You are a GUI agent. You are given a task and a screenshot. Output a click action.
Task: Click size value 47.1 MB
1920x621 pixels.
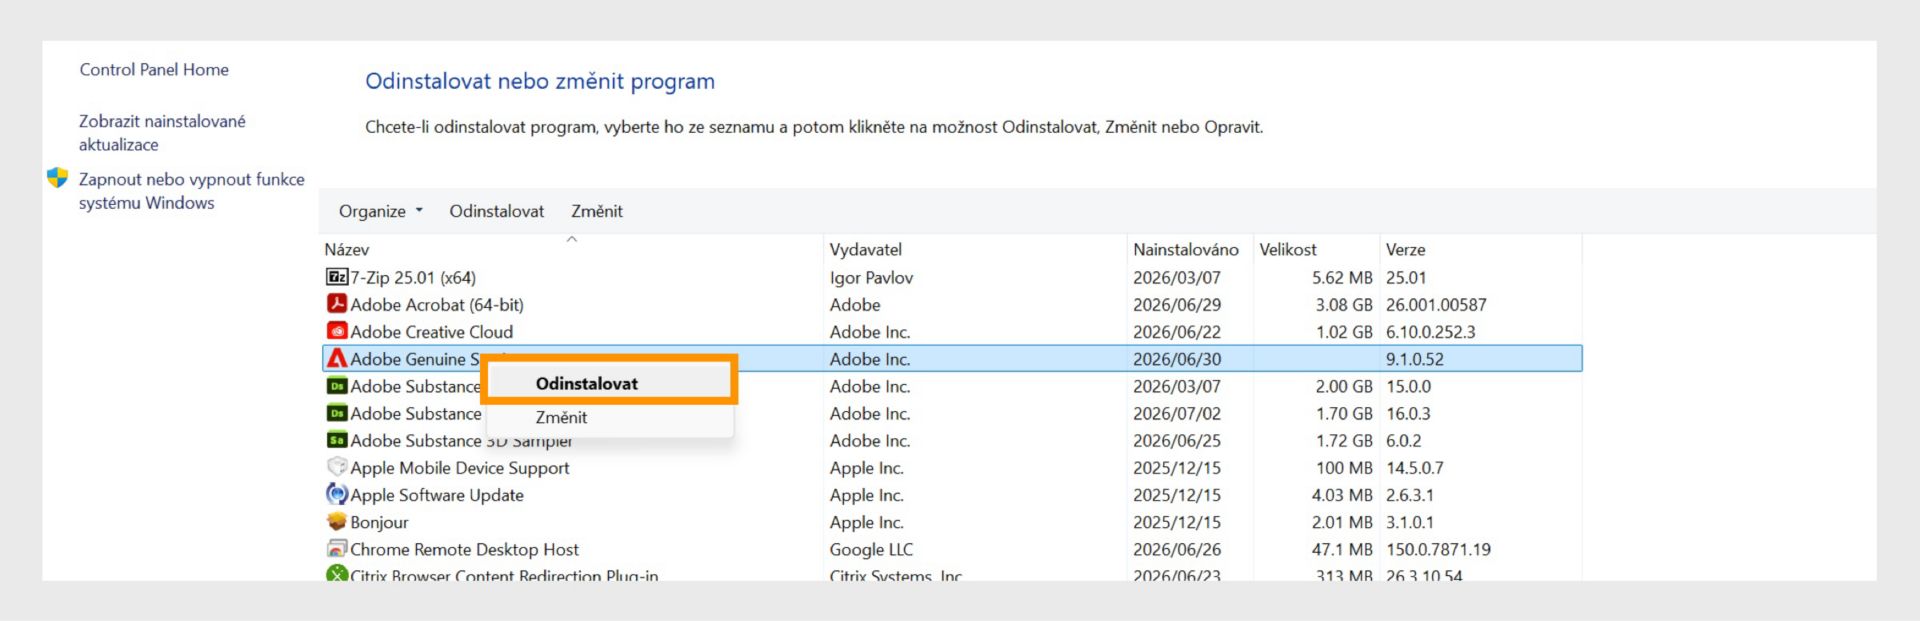(x=1342, y=549)
